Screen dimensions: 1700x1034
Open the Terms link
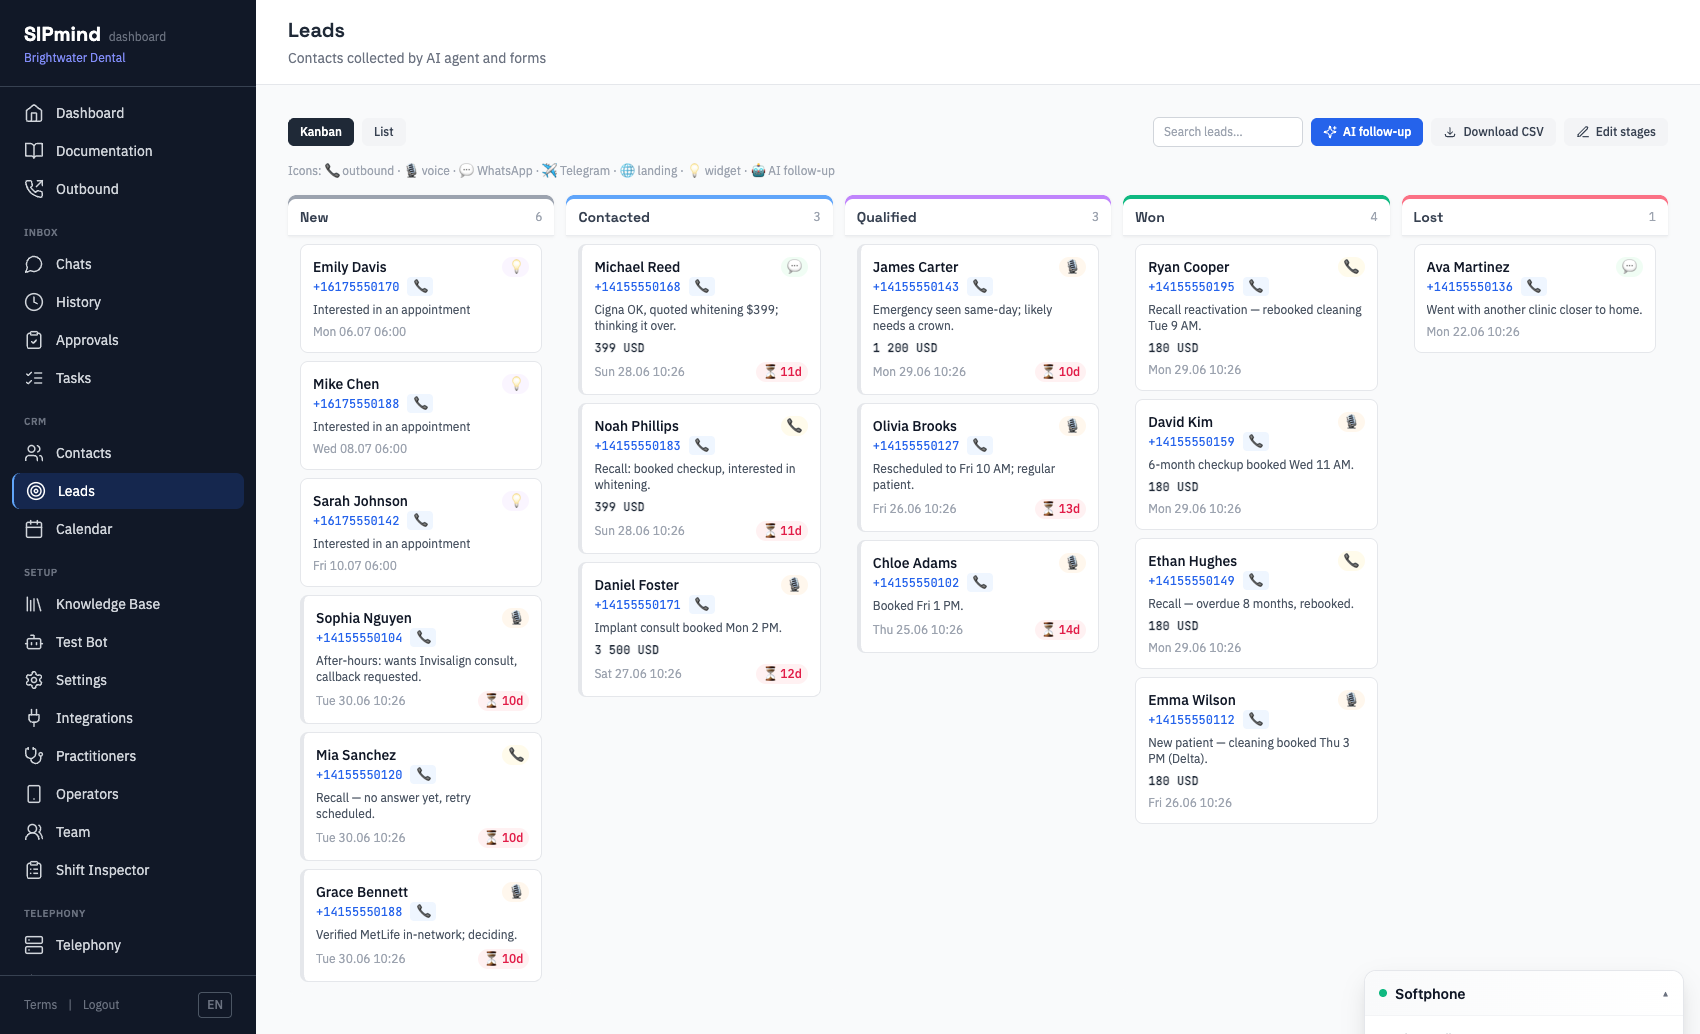coord(40,1005)
